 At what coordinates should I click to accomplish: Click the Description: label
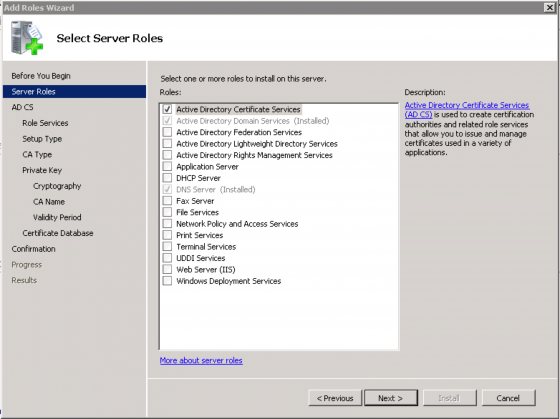425,92
